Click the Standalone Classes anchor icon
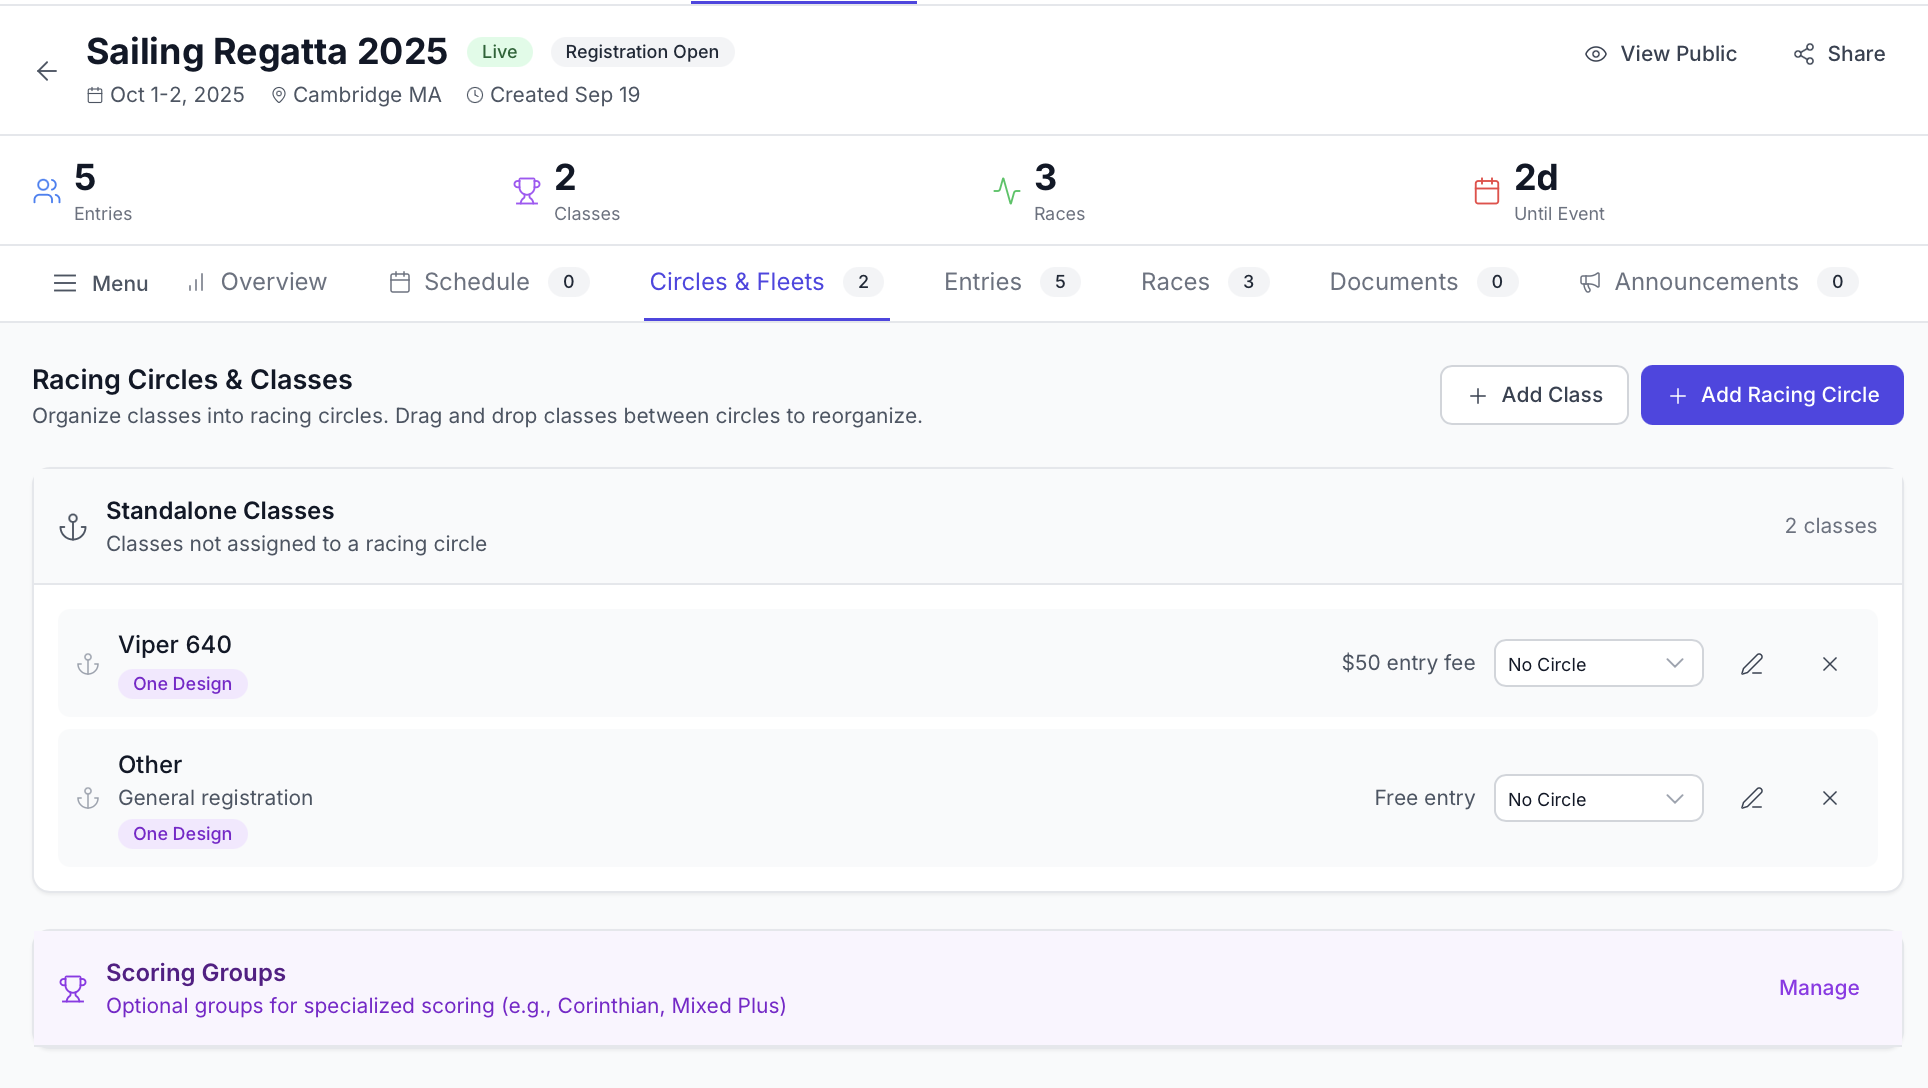The height and width of the screenshot is (1088, 1928). pyautogui.click(x=73, y=527)
